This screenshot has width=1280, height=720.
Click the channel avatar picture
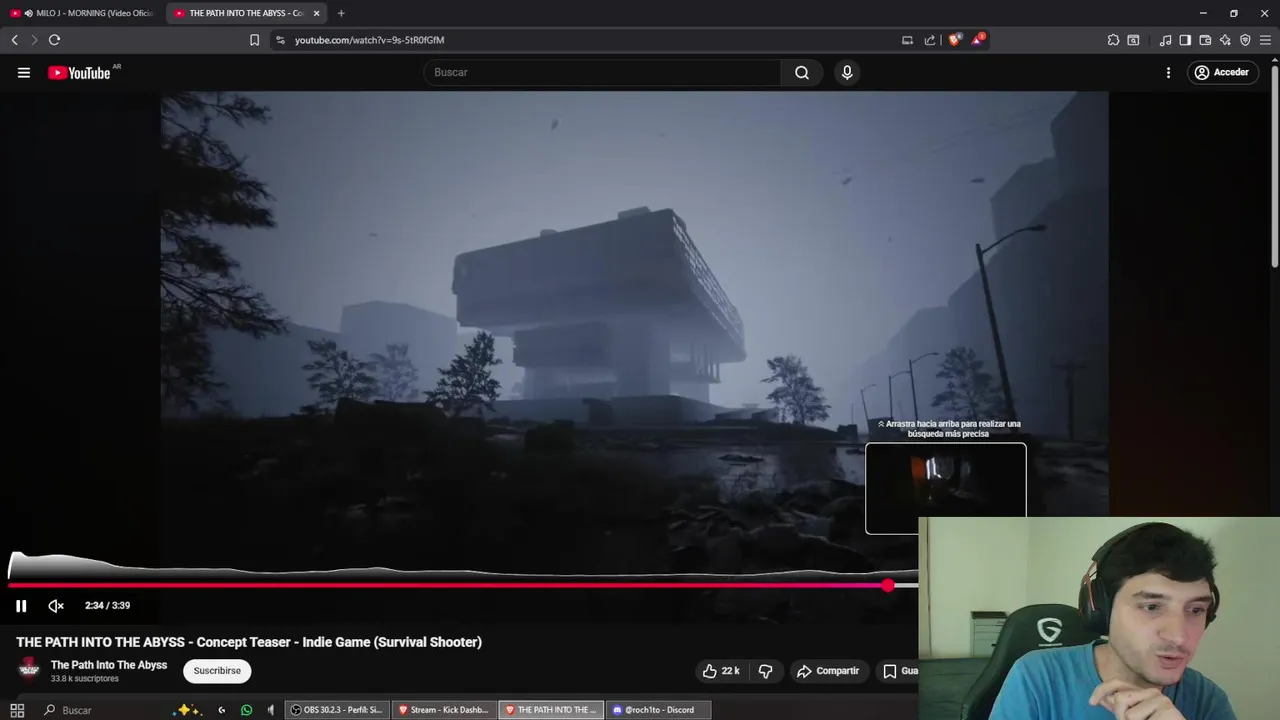click(x=30, y=669)
